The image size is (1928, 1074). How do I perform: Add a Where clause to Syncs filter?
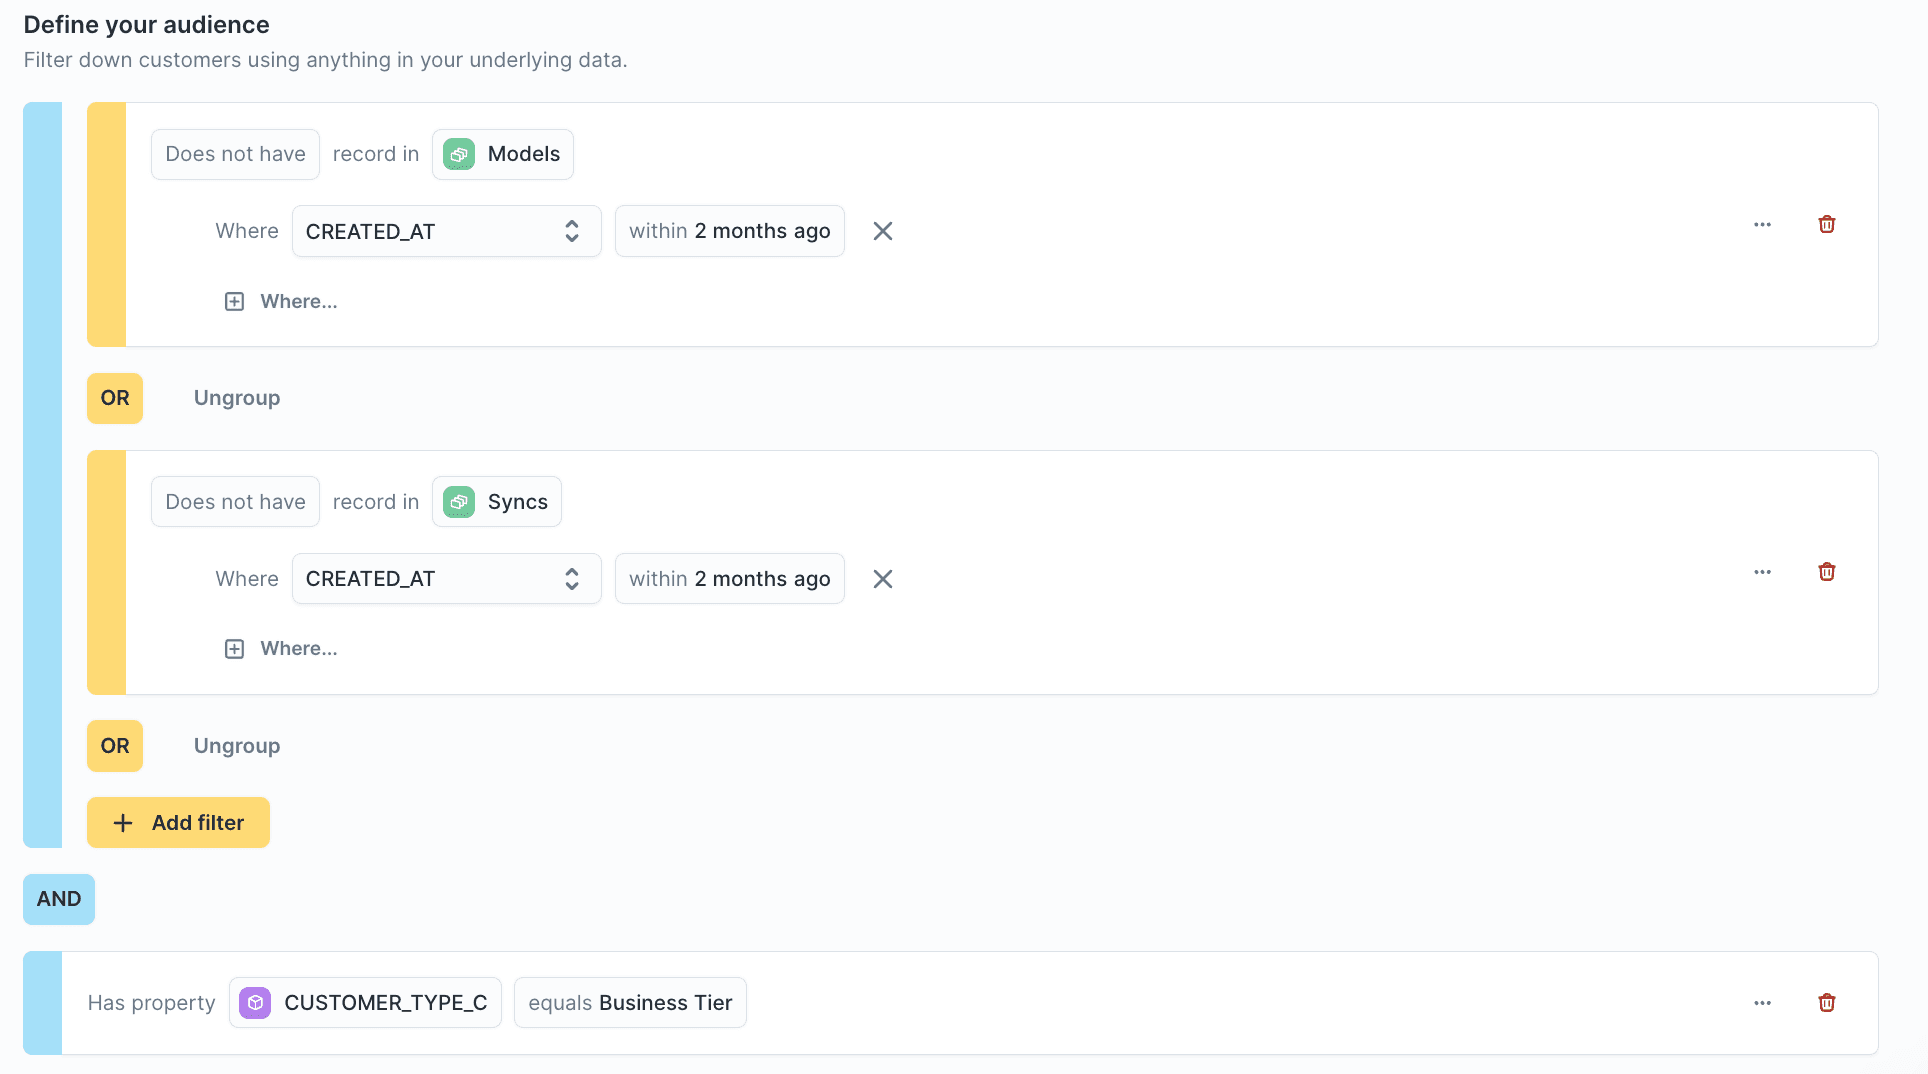point(281,649)
